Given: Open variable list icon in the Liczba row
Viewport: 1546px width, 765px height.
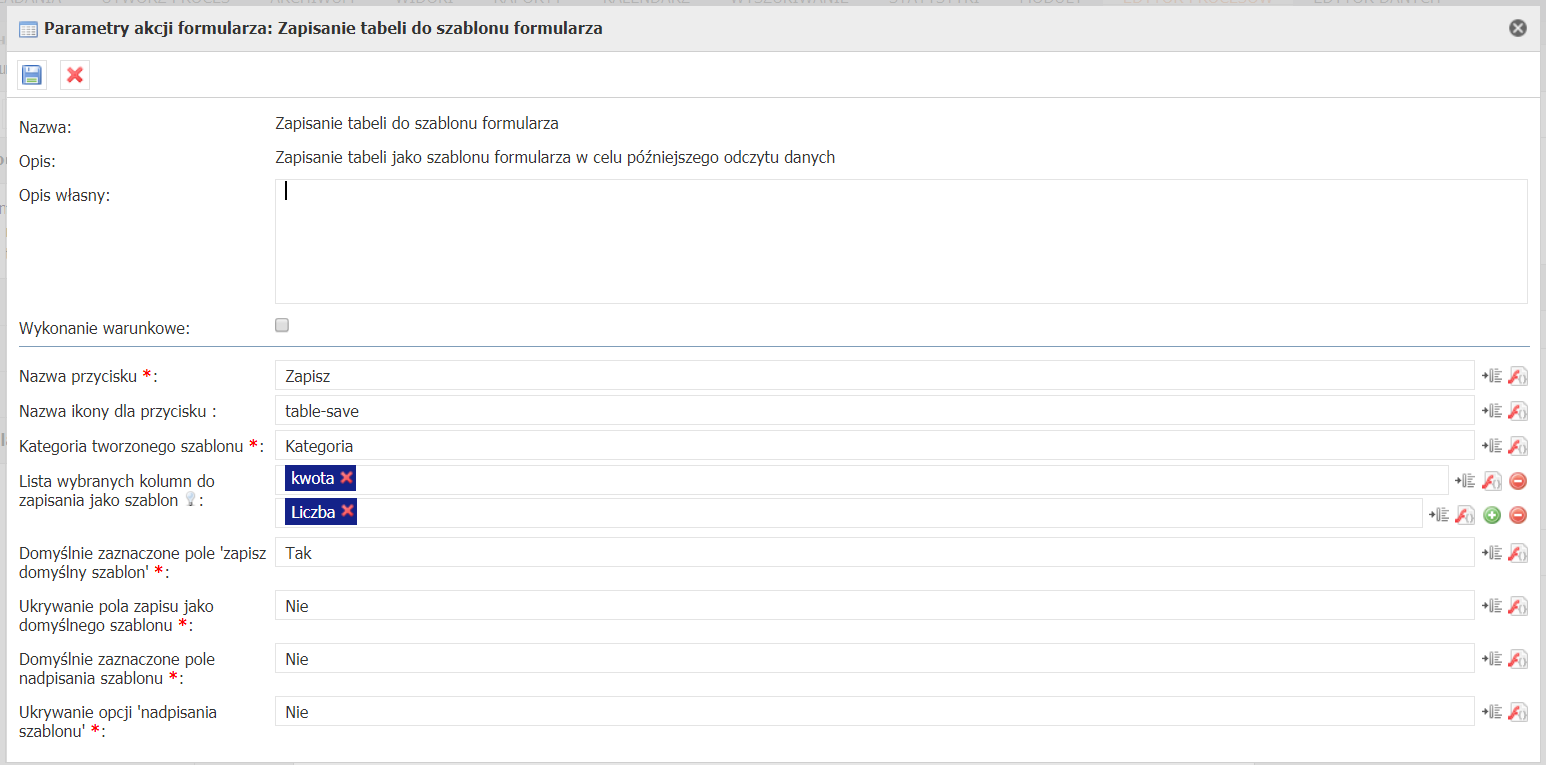Looking at the screenshot, I should (x=1441, y=515).
